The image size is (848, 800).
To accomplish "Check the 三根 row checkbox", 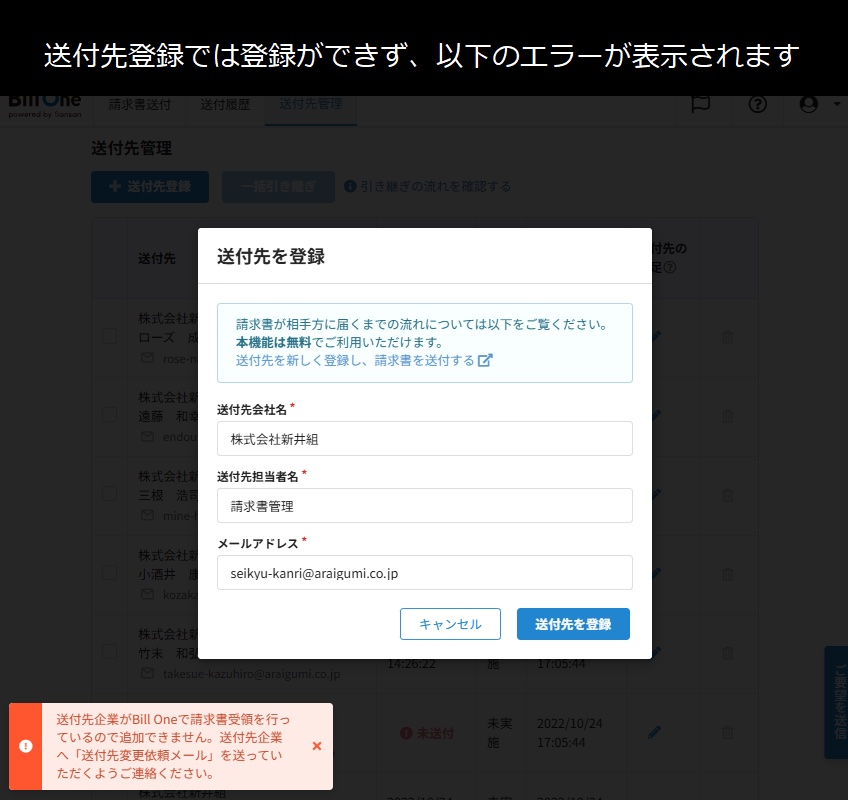I will 110,494.
